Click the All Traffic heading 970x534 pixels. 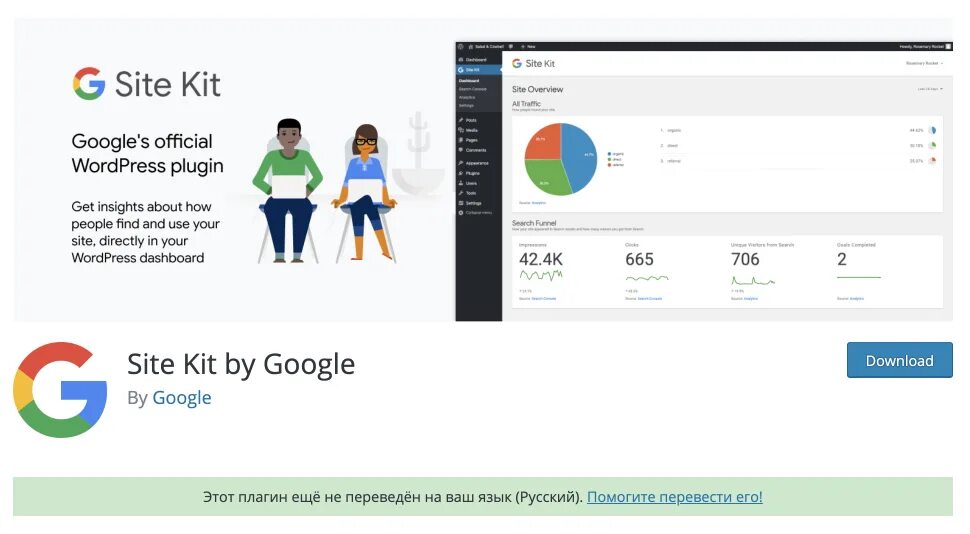pyautogui.click(x=526, y=104)
